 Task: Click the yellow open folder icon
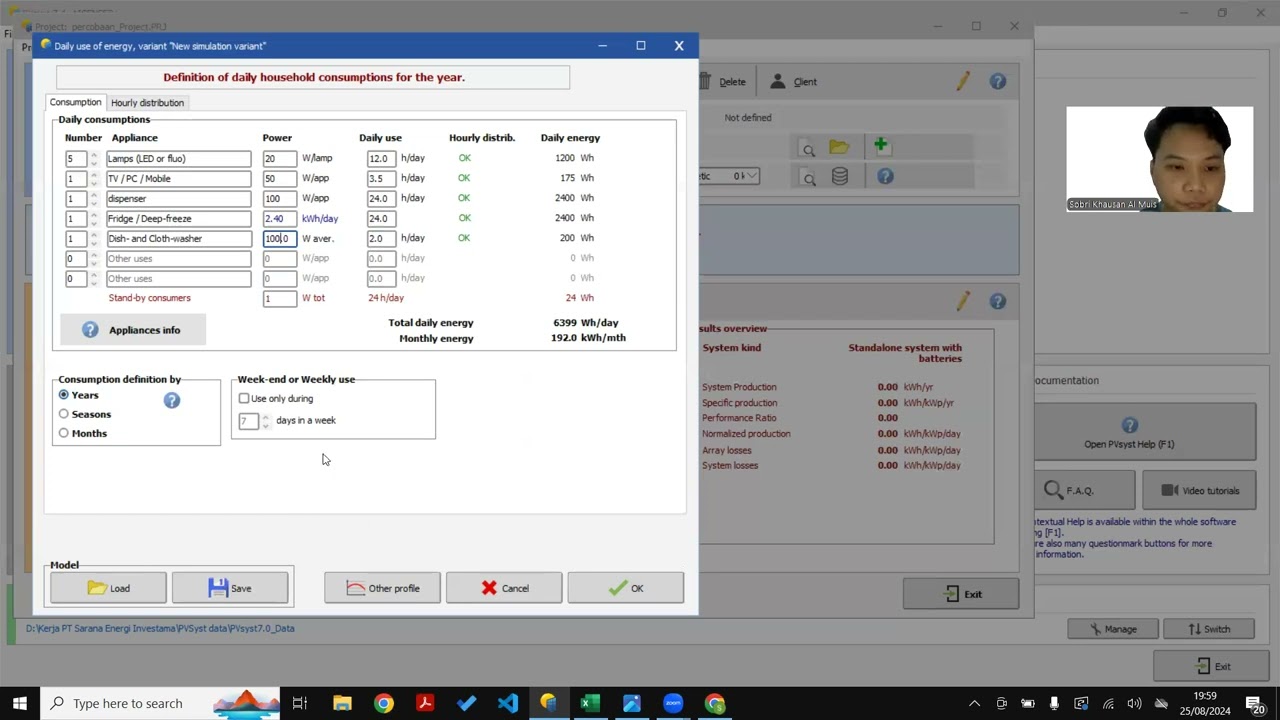pyautogui.click(x=839, y=148)
